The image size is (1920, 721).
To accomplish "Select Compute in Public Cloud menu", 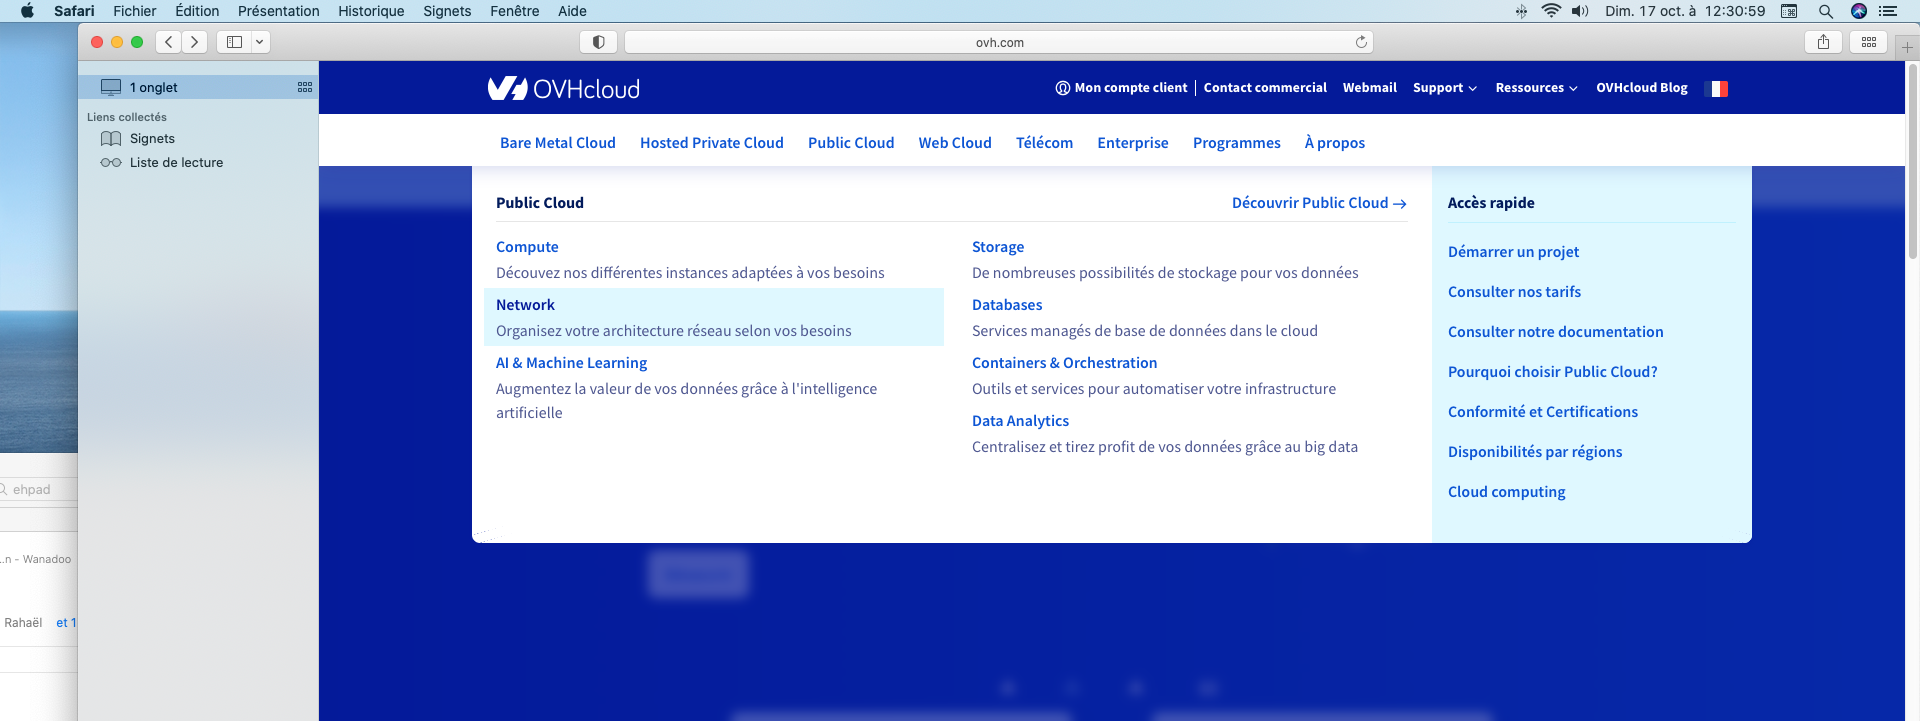I will [527, 247].
